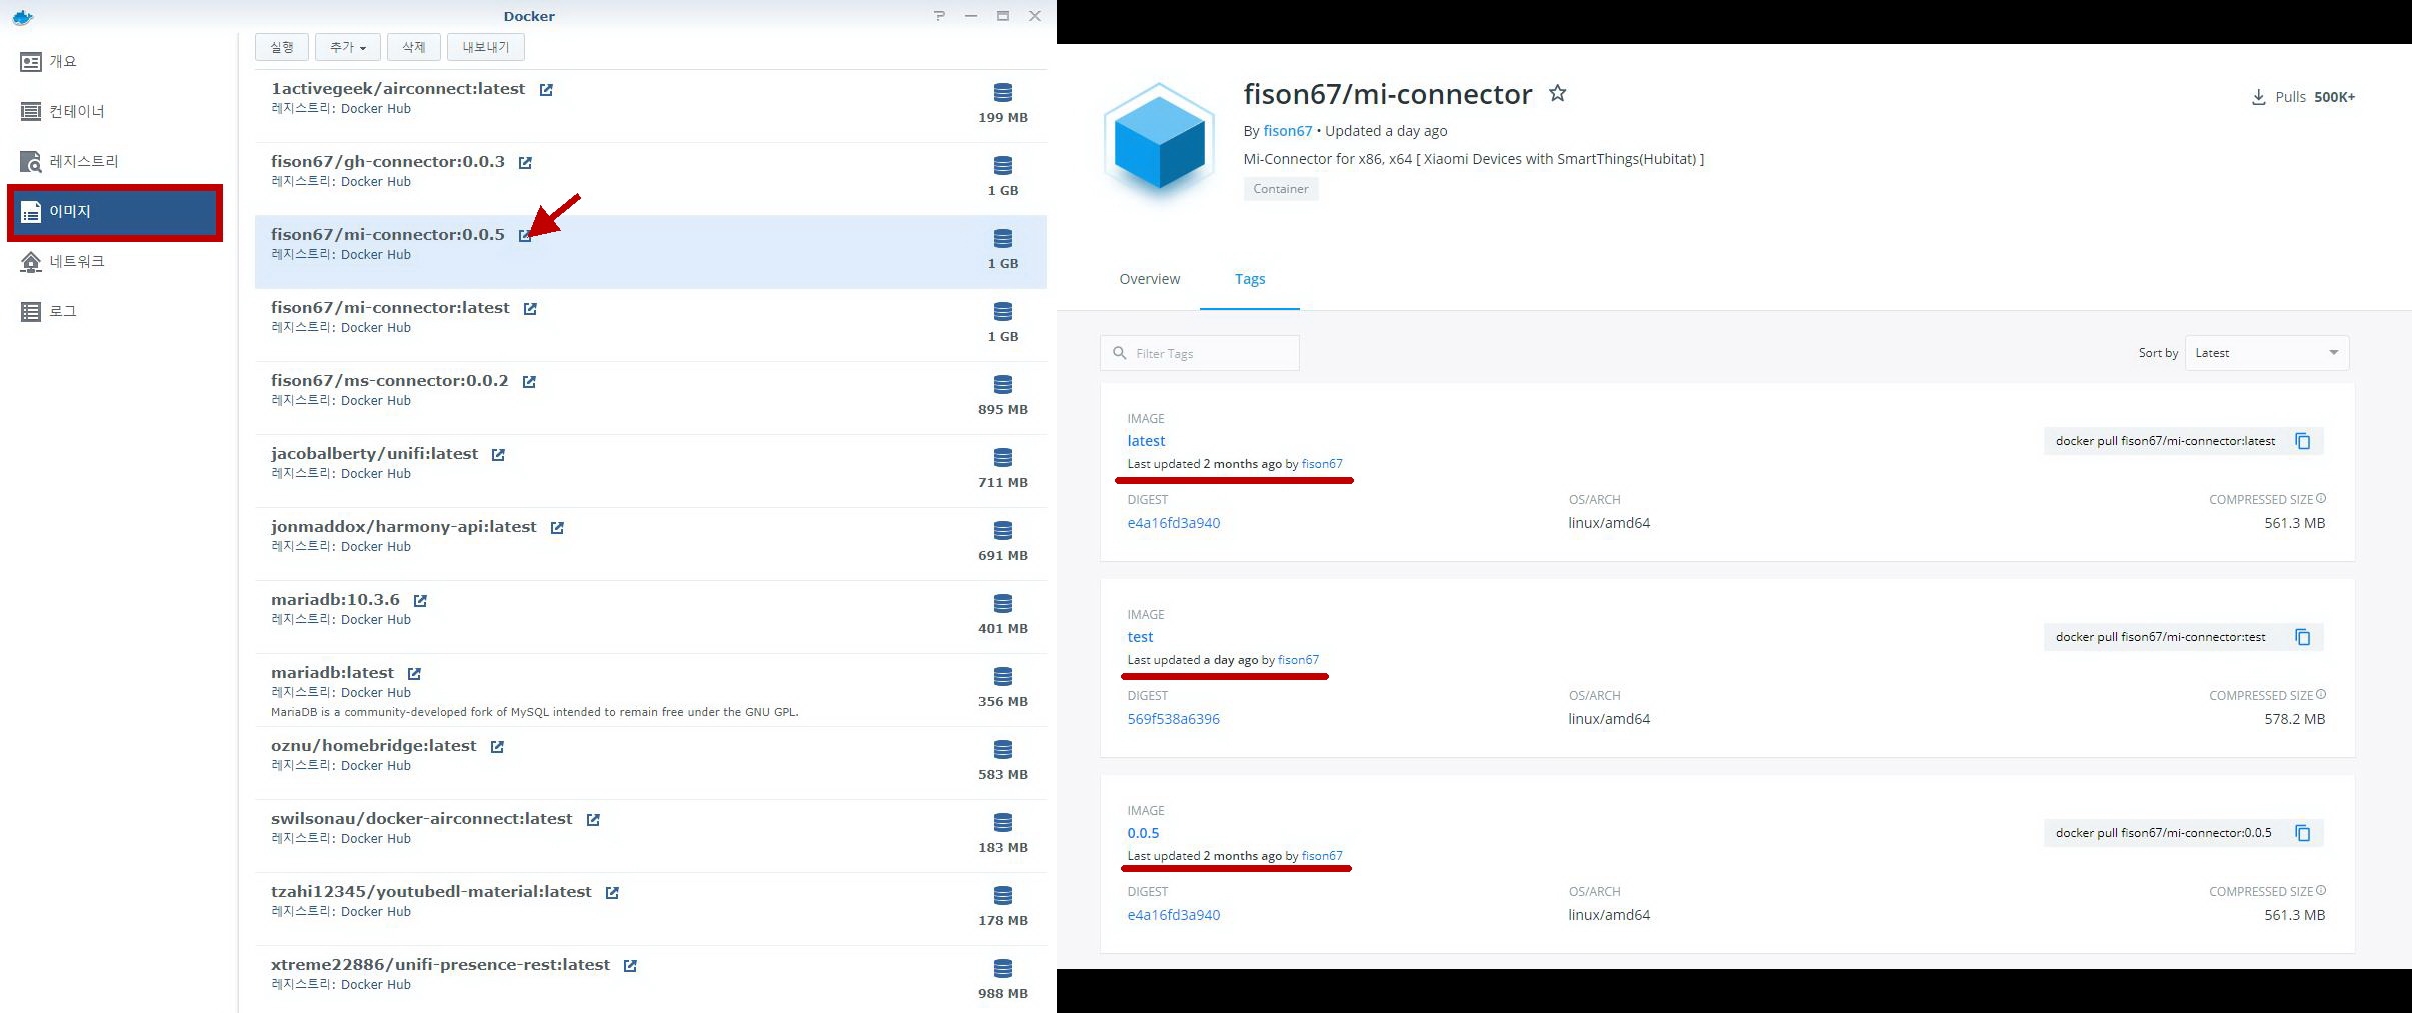This screenshot has height=1013, width=2412.
Task: Click compressed size info icon for test
Action: pos(2321,694)
